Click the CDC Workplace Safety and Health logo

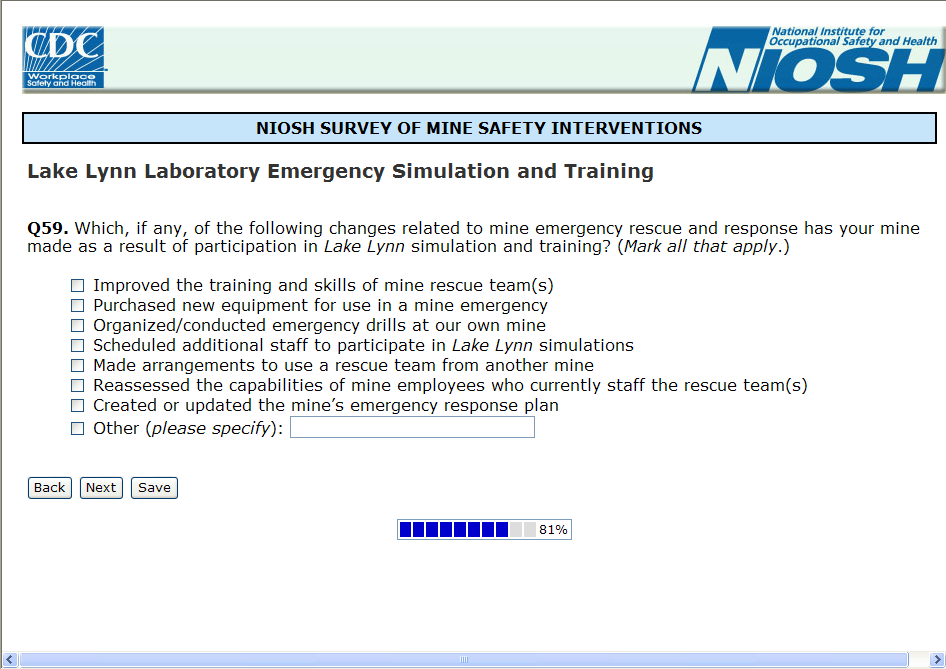(x=64, y=57)
